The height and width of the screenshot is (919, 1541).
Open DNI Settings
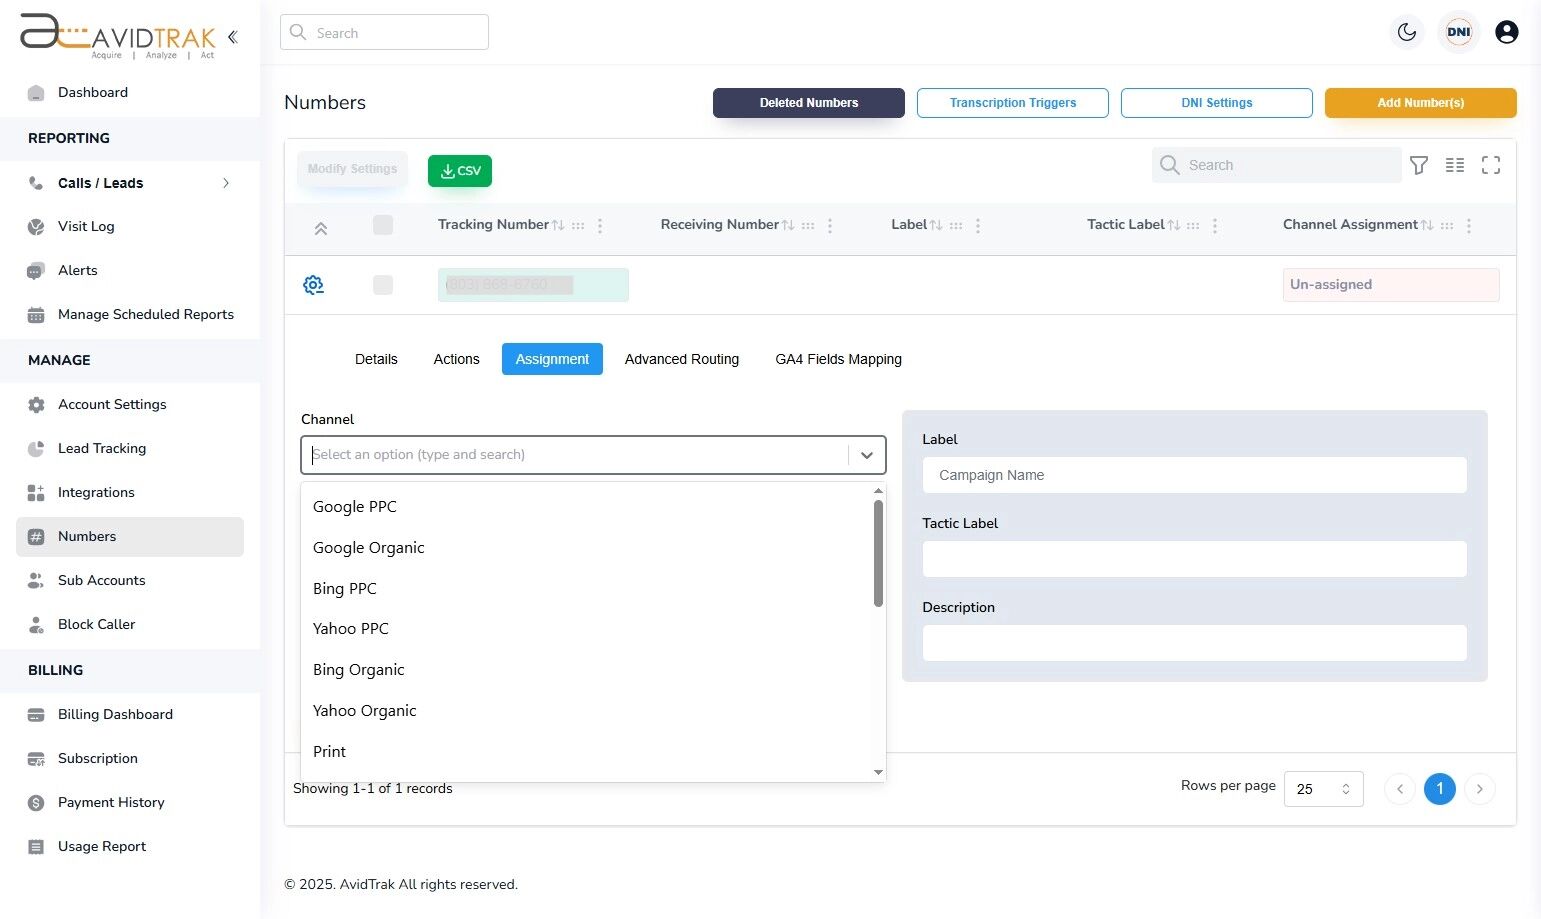coord(1217,103)
